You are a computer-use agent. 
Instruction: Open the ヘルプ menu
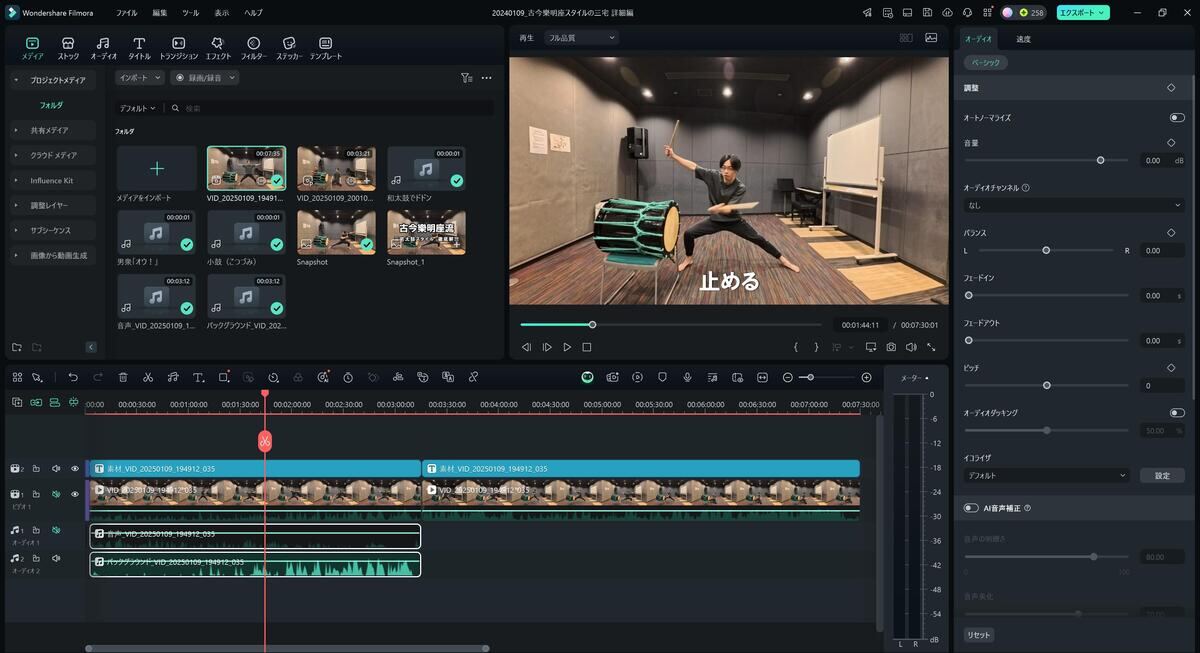(x=254, y=13)
